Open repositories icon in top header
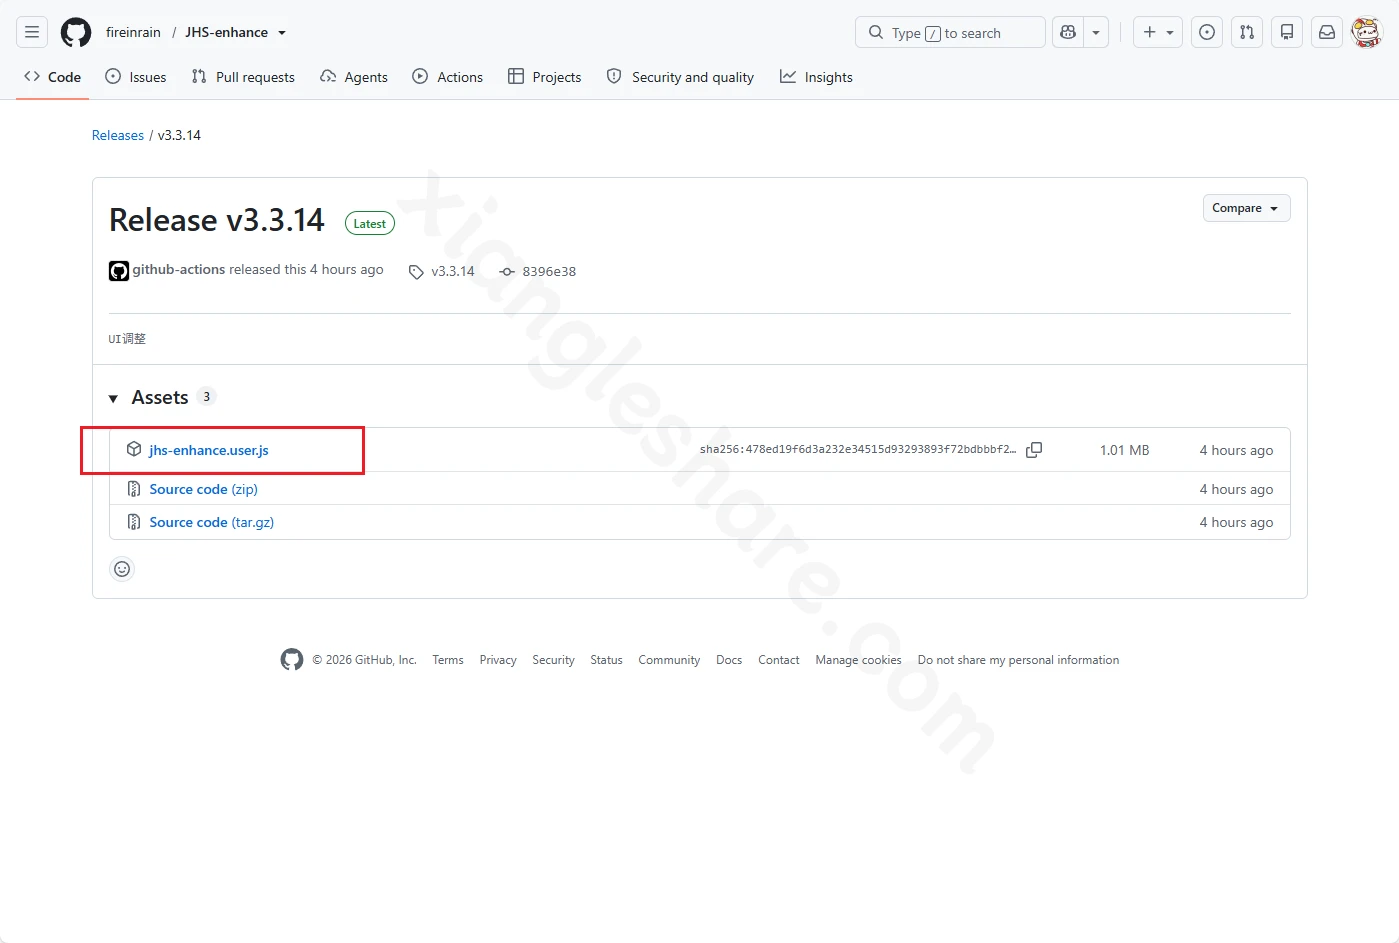Viewport: 1399px width, 943px height. coord(1287,32)
